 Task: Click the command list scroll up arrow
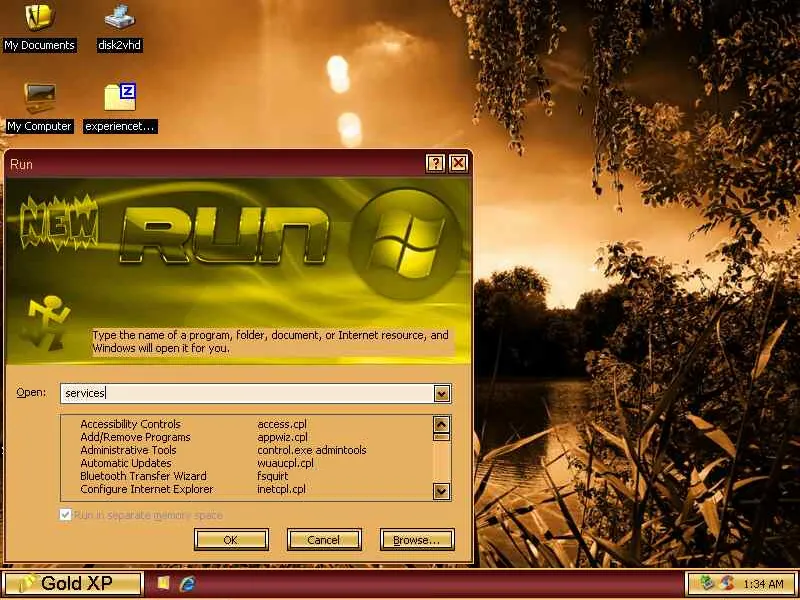[x=441, y=424]
